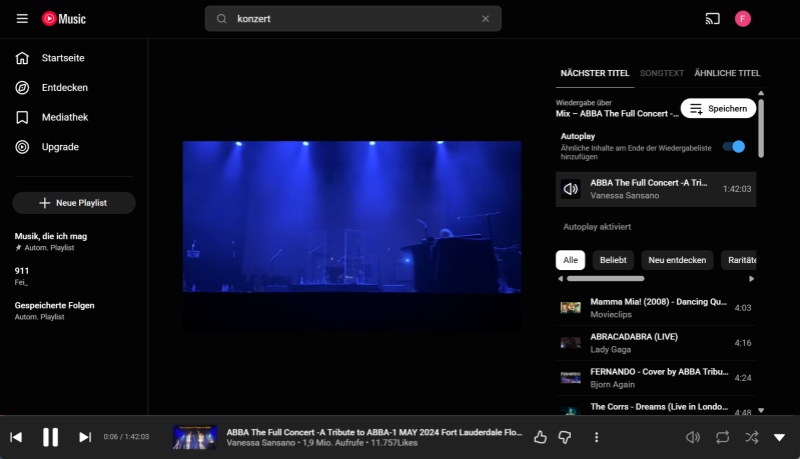Viewport: 800px width, 459px height.
Task: Click the speaker icon on playing queue item
Action: coord(570,189)
